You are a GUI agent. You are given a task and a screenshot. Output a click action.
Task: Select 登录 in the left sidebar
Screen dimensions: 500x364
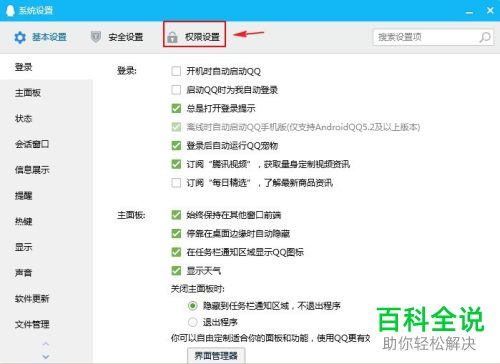coord(46,67)
